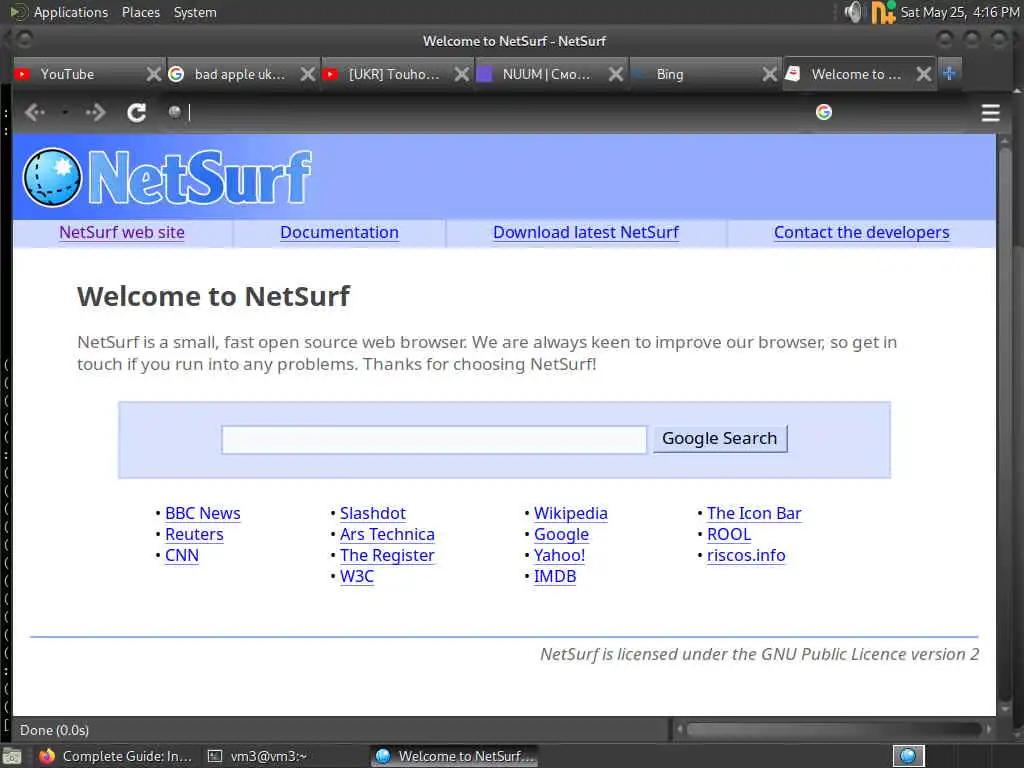Reload the page with the refresh icon

136,112
